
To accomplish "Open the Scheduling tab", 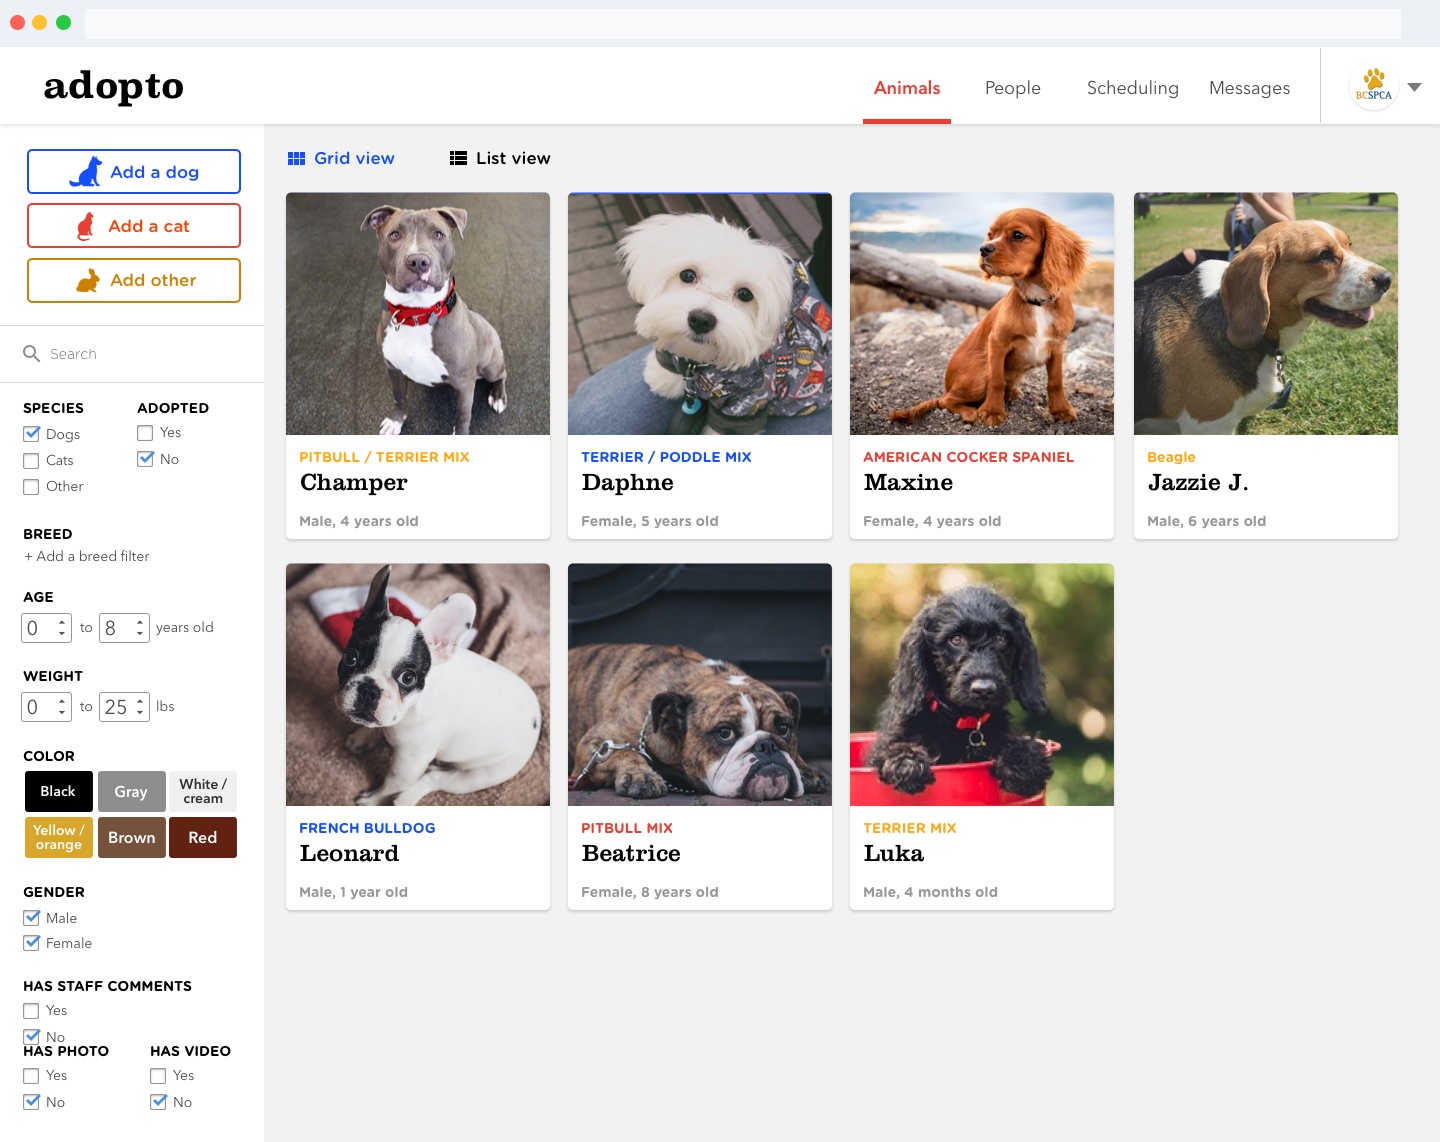I will click(1132, 88).
